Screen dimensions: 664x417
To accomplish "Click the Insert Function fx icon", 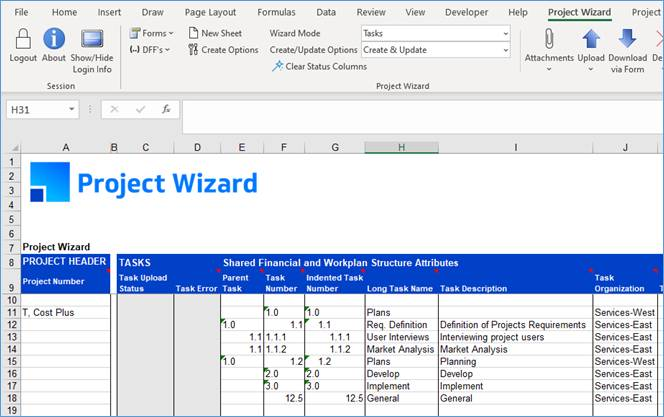I will pyautogui.click(x=166, y=109).
